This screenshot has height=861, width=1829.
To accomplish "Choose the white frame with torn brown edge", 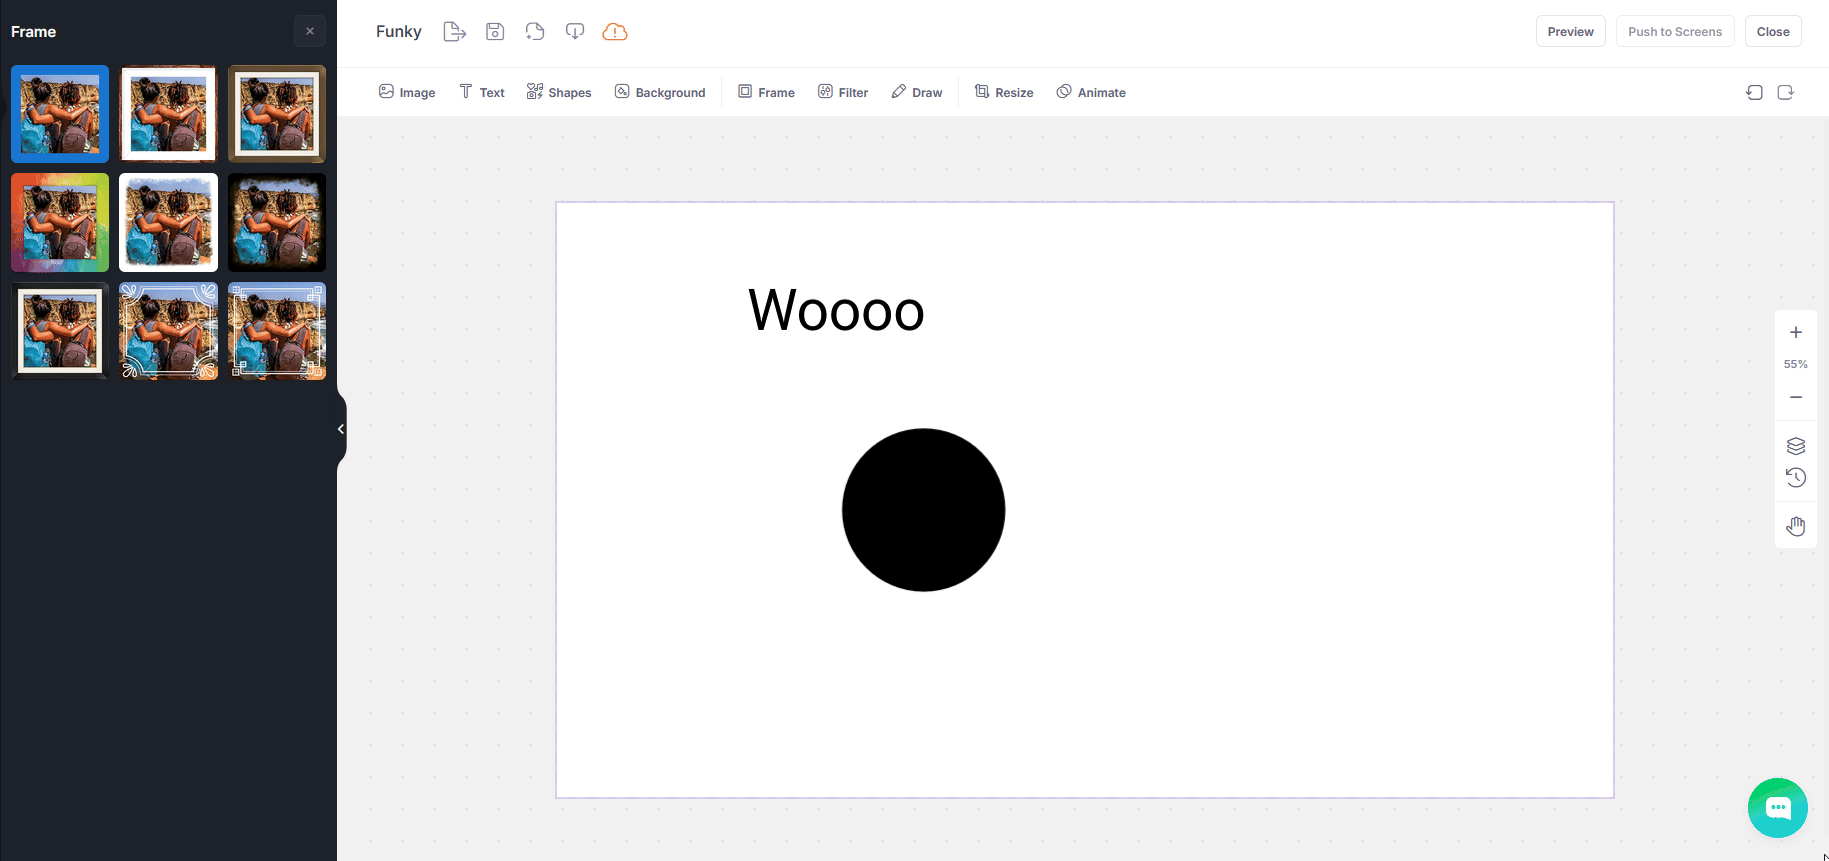I will [168, 114].
